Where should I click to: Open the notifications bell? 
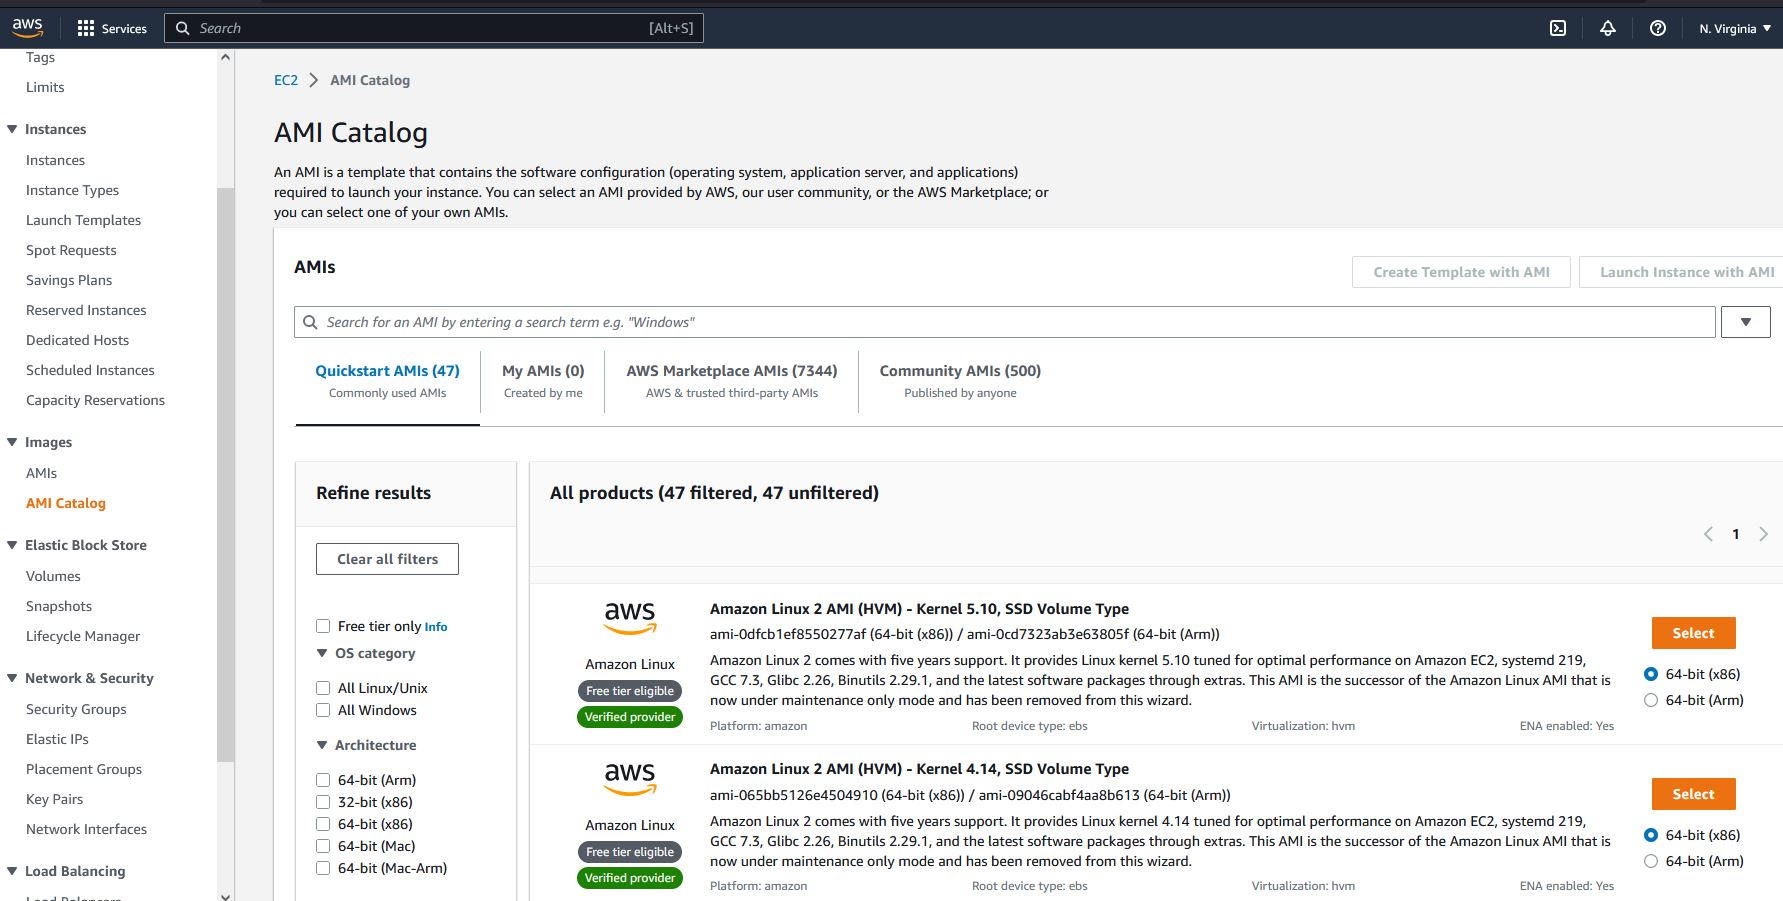click(x=1608, y=28)
